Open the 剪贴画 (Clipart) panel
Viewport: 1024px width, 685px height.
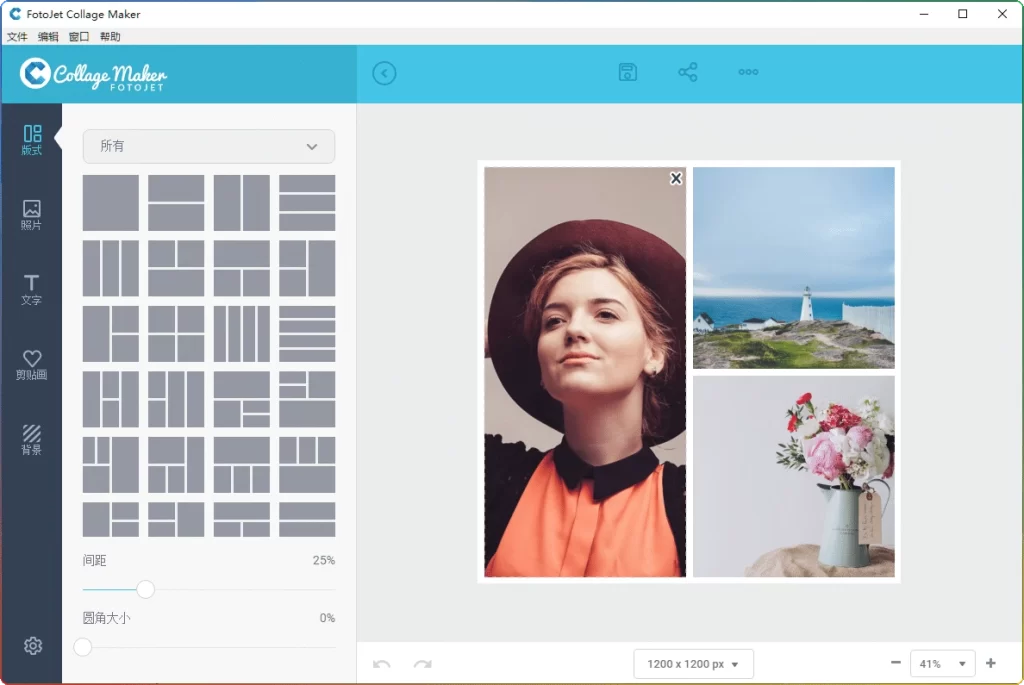pos(33,360)
